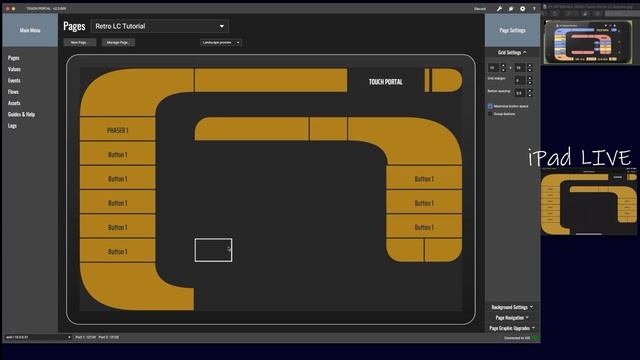The height and width of the screenshot is (360, 640).
Task: Enable the Group buttons checkbox
Action: pyautogui.click(x=490, y=114)
